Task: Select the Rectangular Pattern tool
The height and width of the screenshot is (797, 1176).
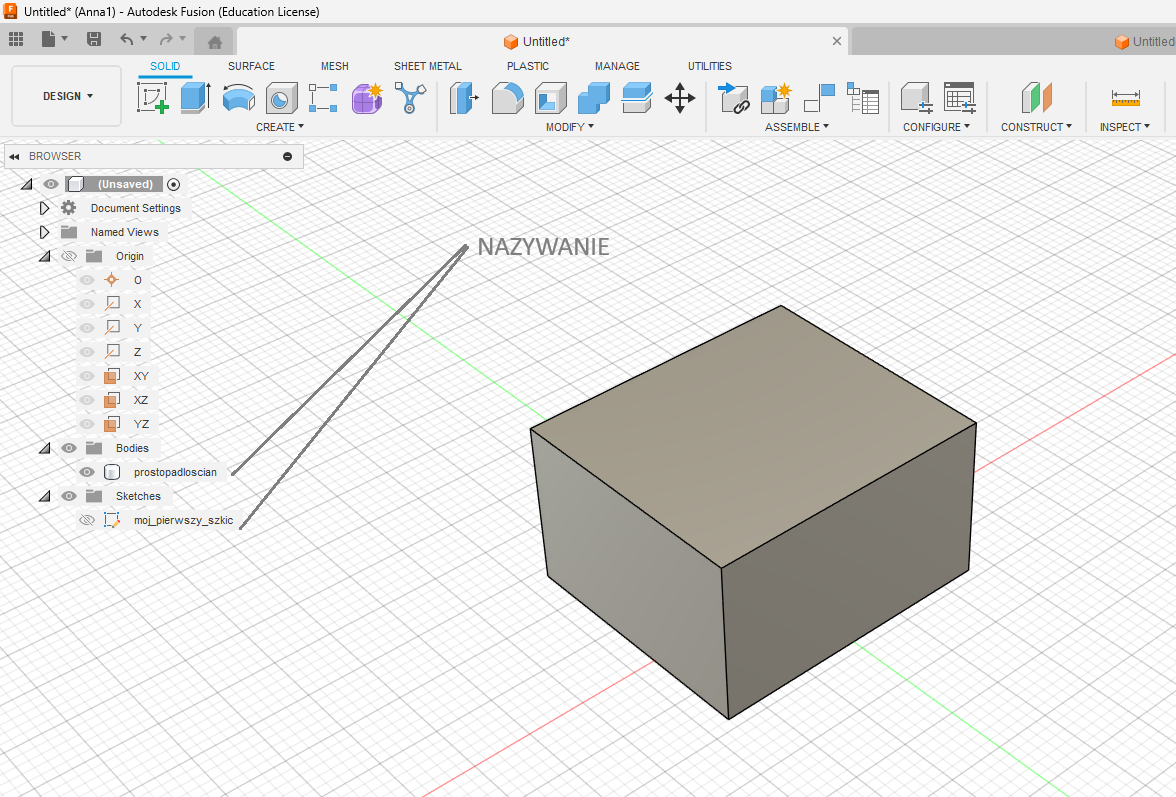Action: pos(323,97)
